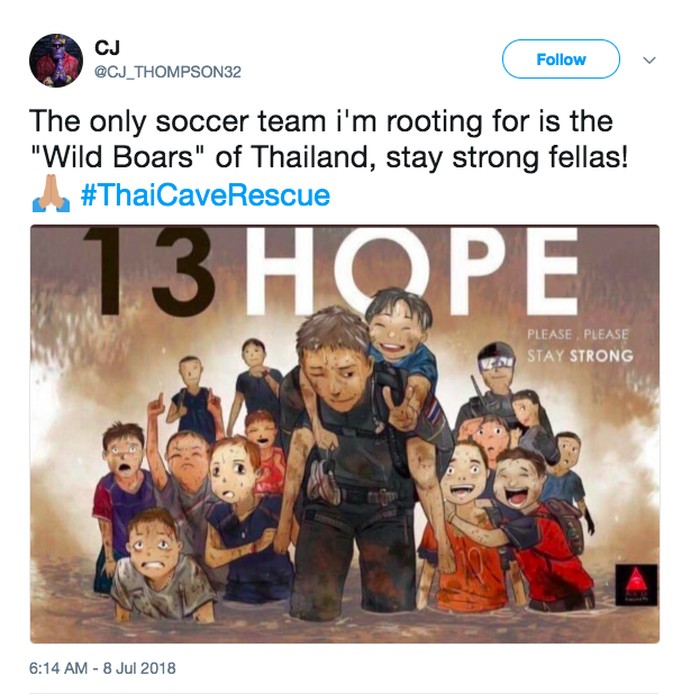Viewport: 700px width, 694px height.
Task: Expand the tweet options chevron menu
Action: click(649, 60)
